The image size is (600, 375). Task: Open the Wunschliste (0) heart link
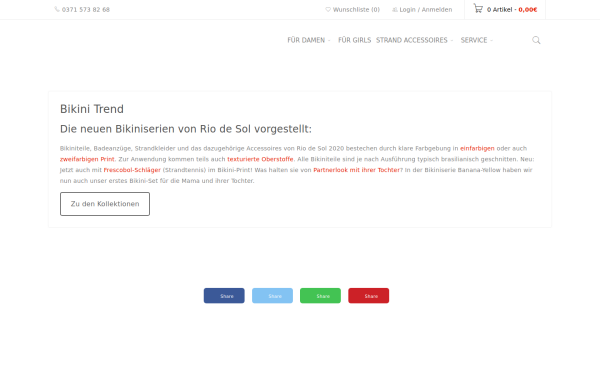coord(352,10)
